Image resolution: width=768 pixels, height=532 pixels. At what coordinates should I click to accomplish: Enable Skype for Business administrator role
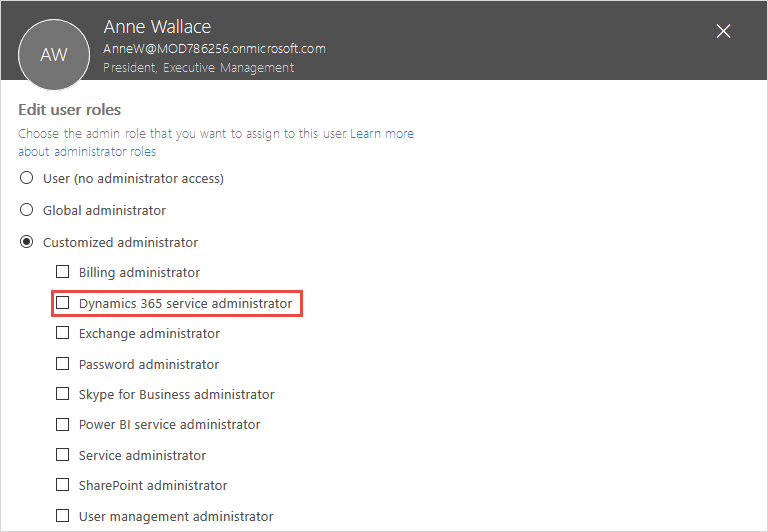[63, 394]
